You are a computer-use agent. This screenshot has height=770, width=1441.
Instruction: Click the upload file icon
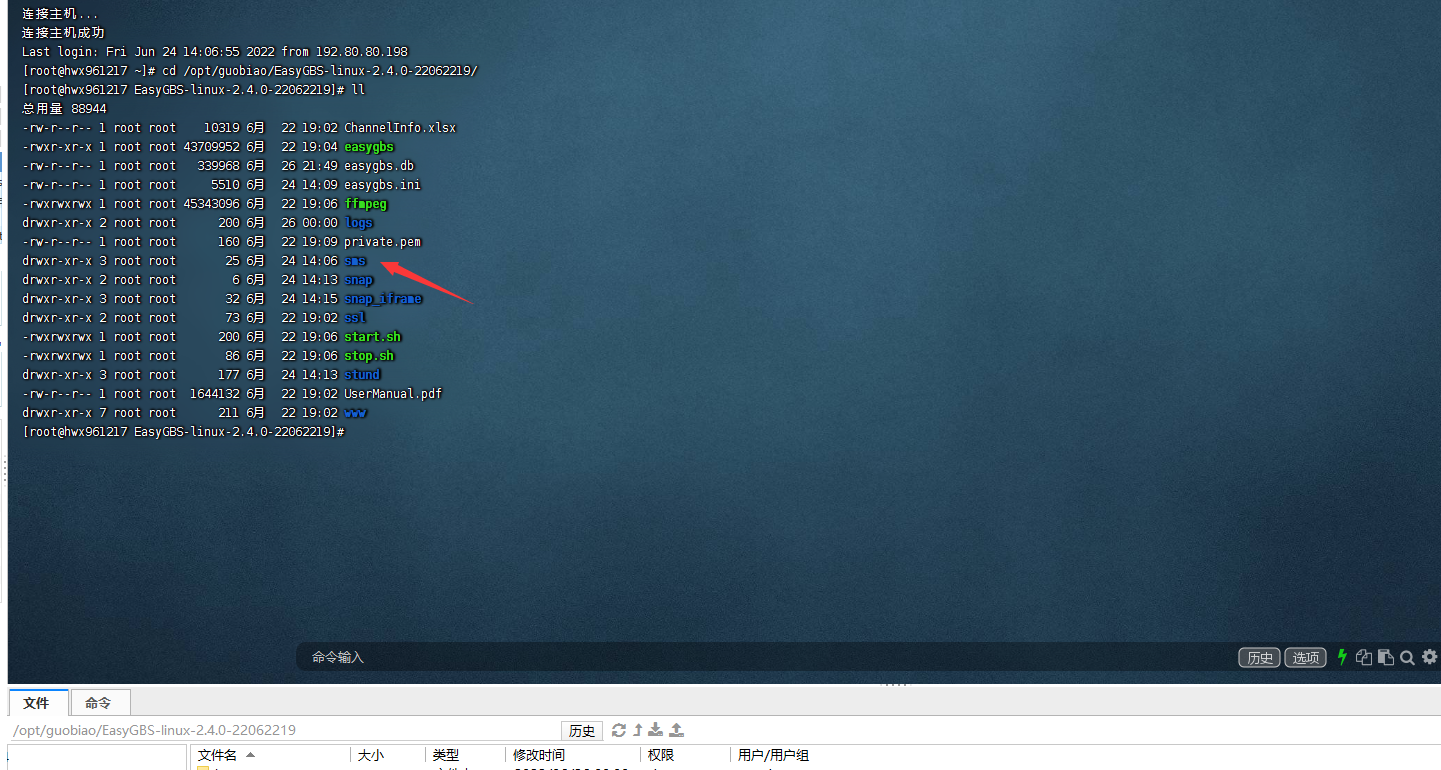pos(676,730)
